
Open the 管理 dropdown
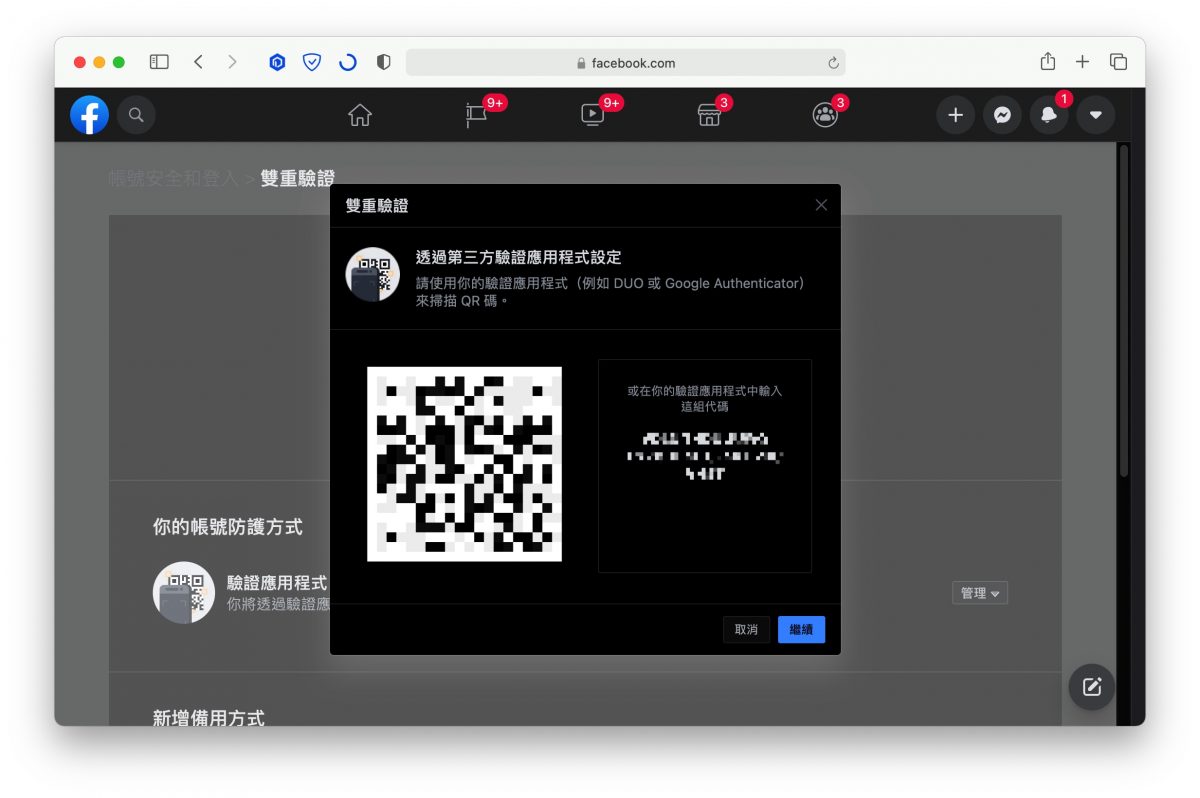980,593
